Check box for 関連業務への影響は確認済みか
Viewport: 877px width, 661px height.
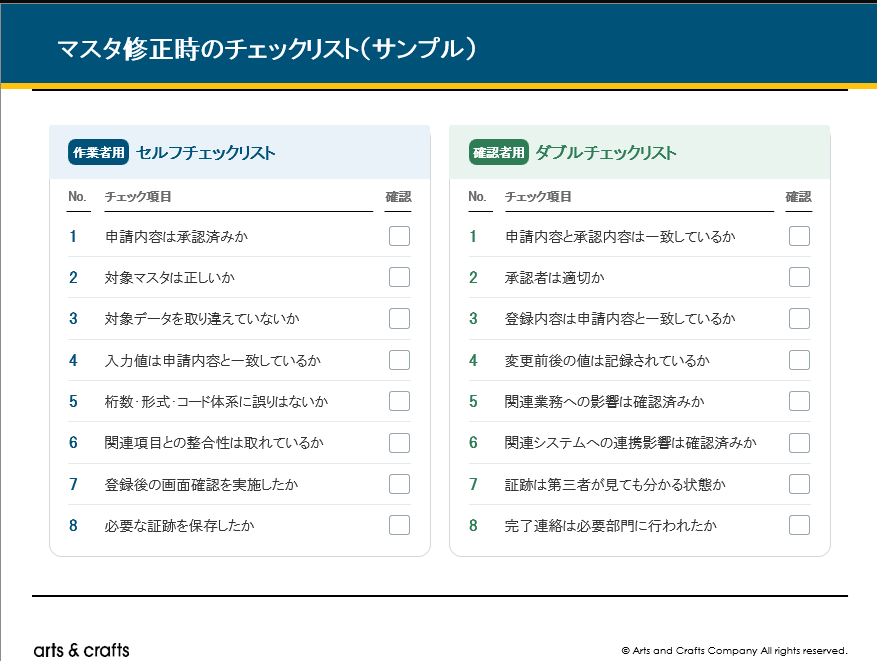pyautogui.click(x=799, y=401)
